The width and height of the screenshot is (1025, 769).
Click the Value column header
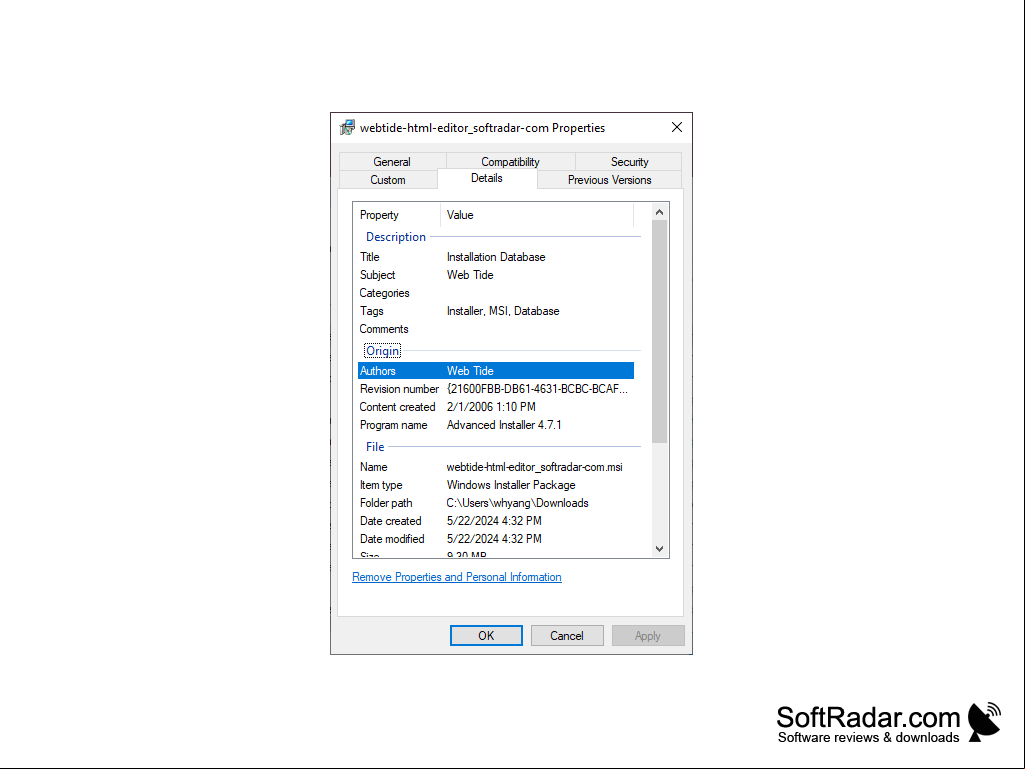[537, 215]
